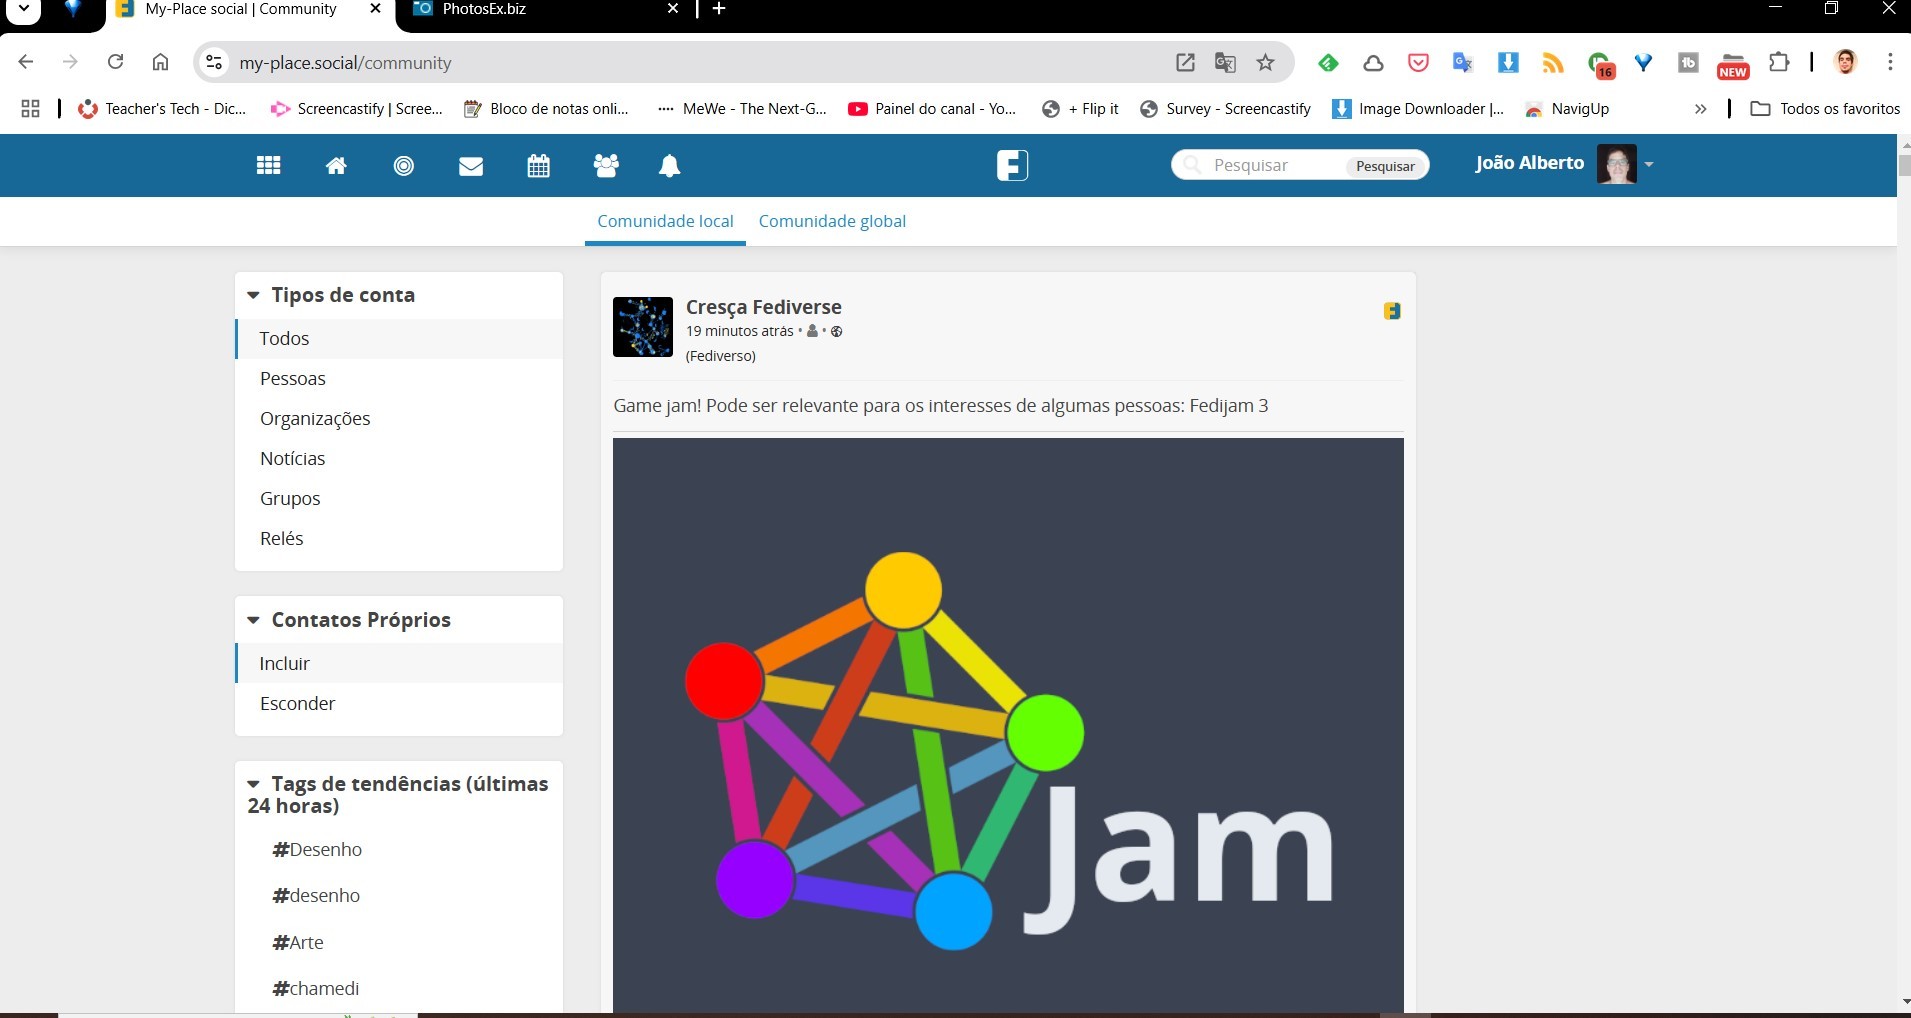This screenshot has height=1018, width=1911.
Task: Open the apps grid menu icon
Action: click(x=268, y=166)
